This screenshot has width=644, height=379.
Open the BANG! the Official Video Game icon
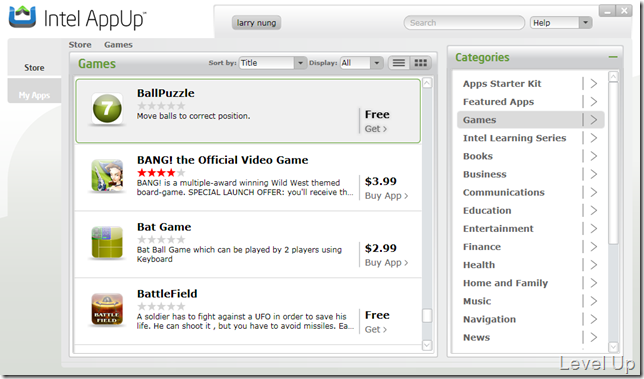pos(107,176)
